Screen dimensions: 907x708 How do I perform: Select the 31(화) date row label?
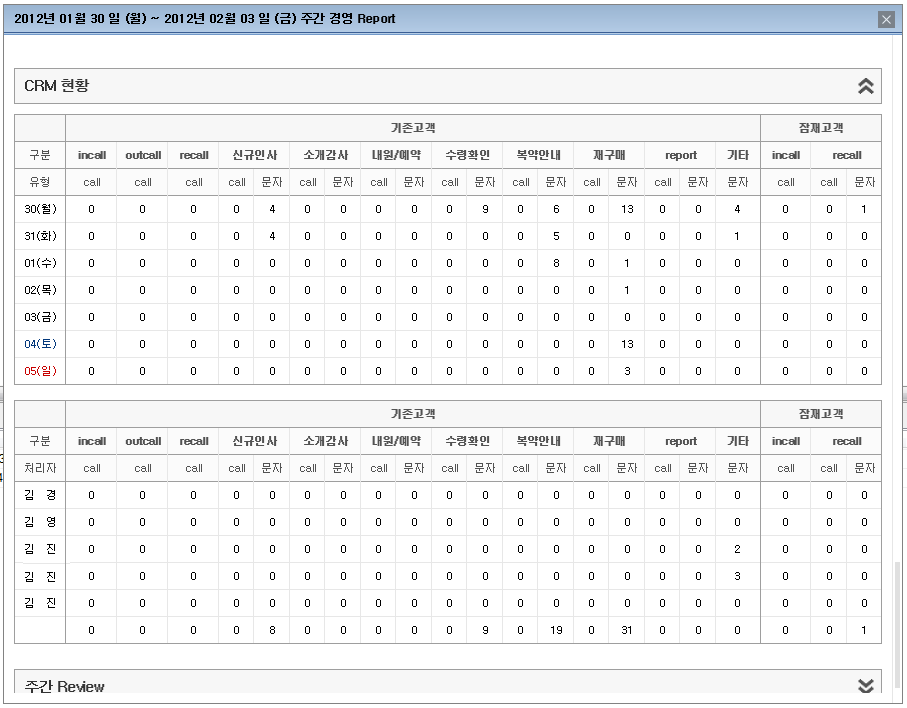tap(40, 236)
